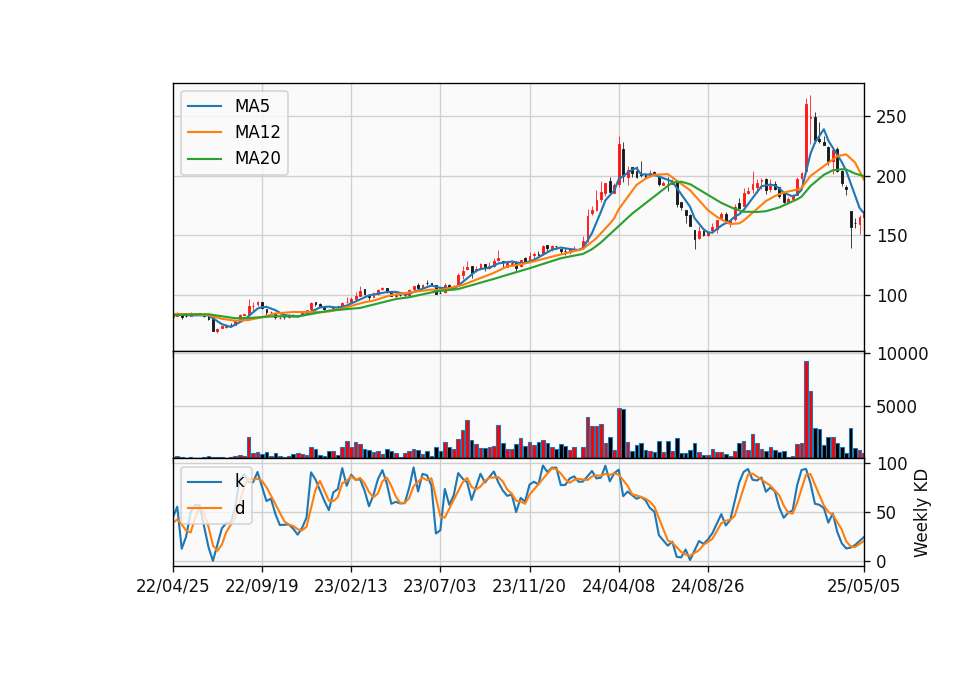The height and width of the screenshot is (690, 960).
Task: Click the orange MA12 legend line sample
Action: tap(204, 132)
